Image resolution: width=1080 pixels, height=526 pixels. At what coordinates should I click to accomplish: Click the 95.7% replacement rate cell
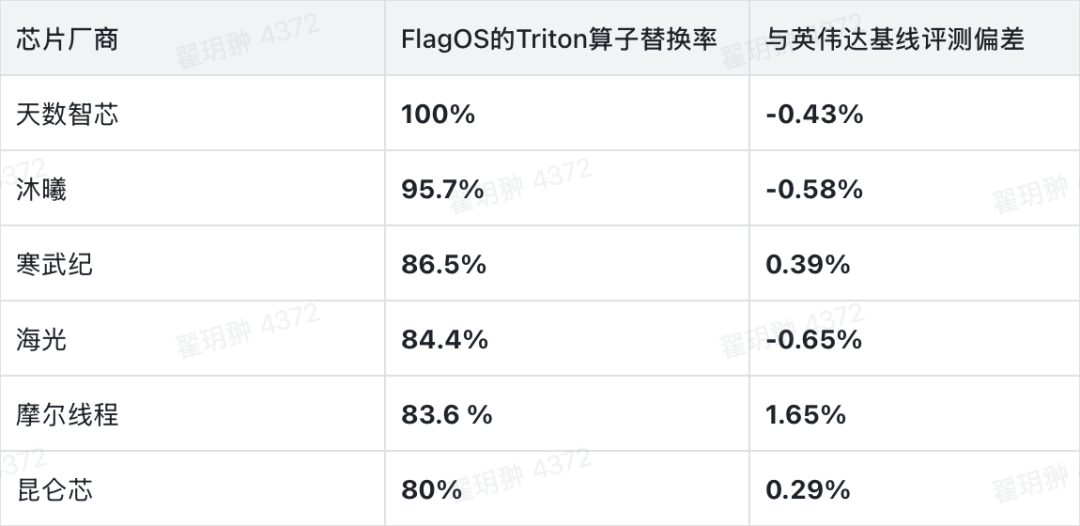443,189
